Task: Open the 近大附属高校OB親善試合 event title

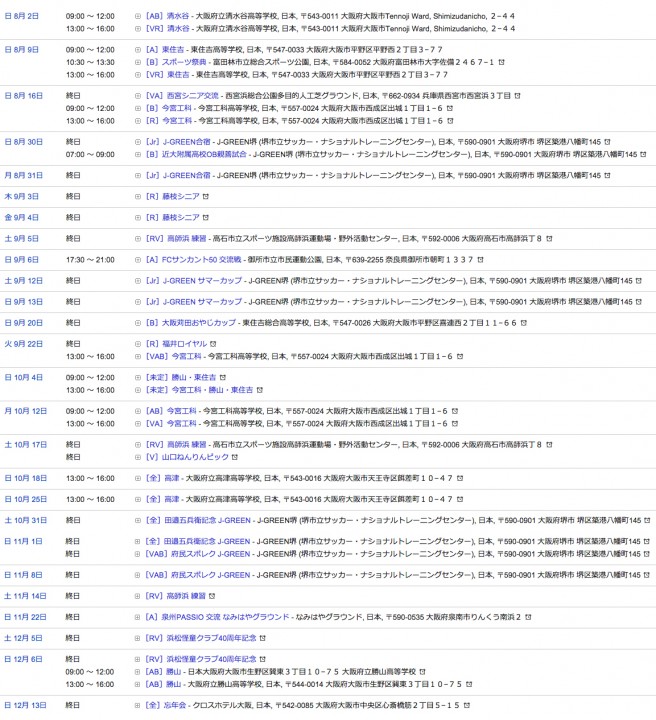Action: pos(205,154)
